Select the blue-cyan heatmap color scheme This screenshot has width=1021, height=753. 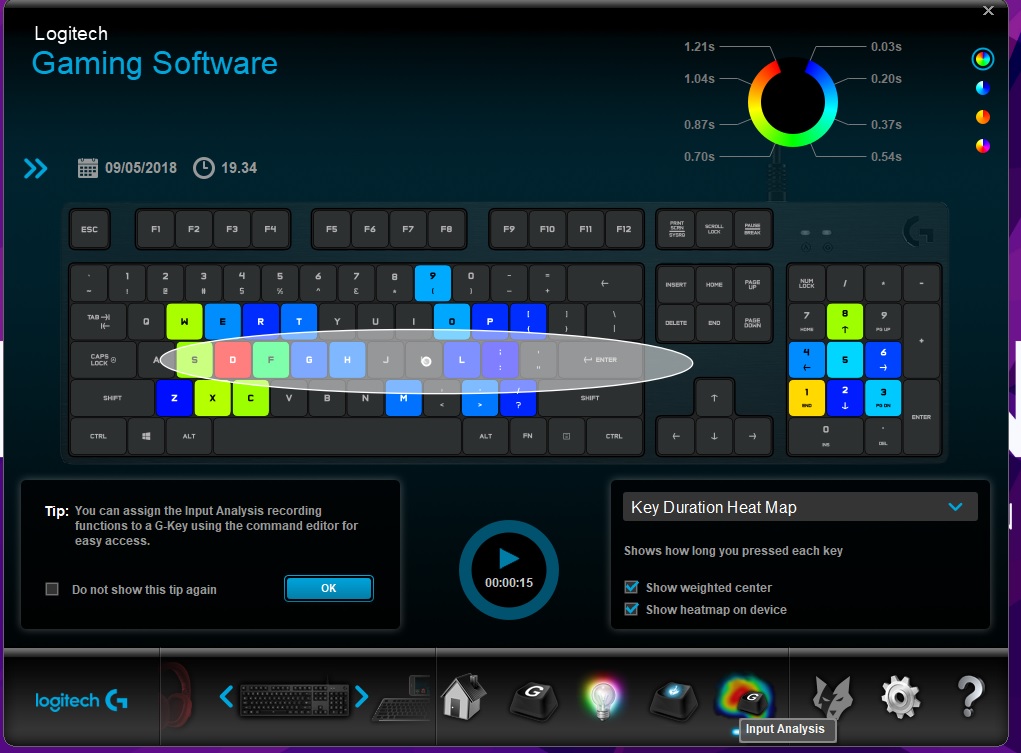983,88
